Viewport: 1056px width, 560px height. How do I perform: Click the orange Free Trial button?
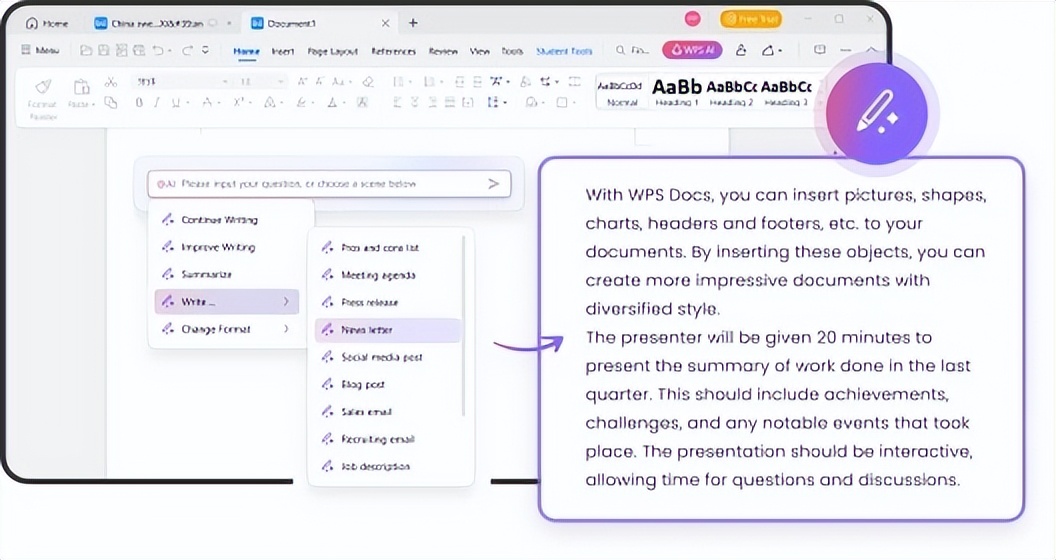click(751, 20)
